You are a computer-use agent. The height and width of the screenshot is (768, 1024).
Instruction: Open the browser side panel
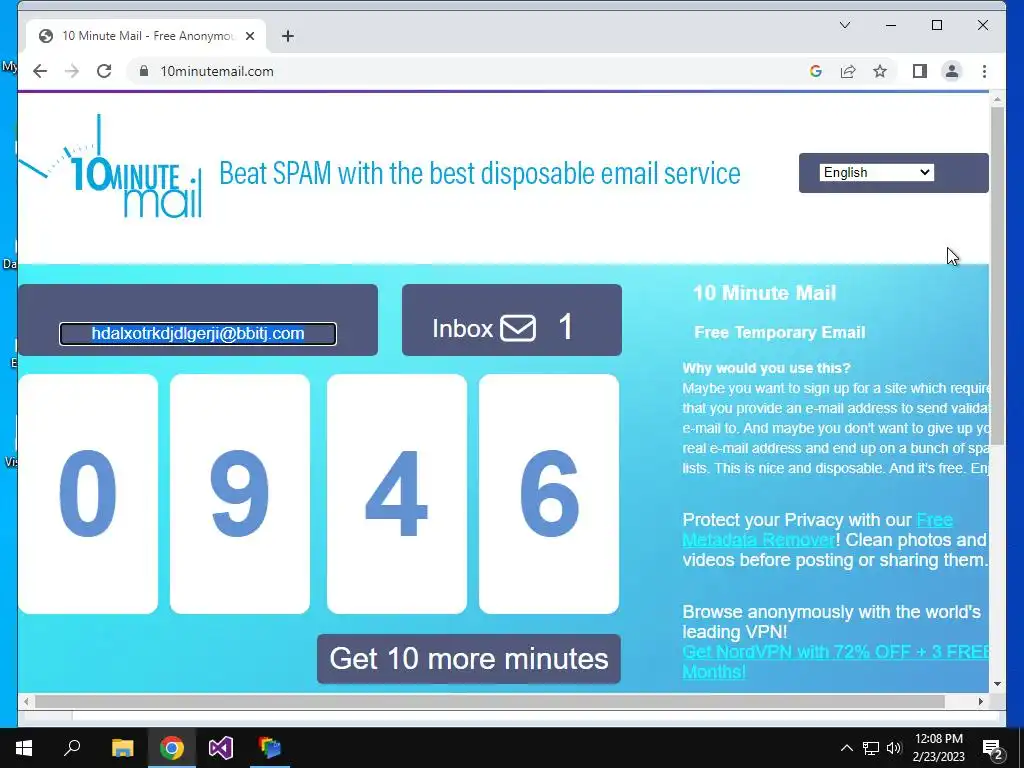tap(920, 71)
